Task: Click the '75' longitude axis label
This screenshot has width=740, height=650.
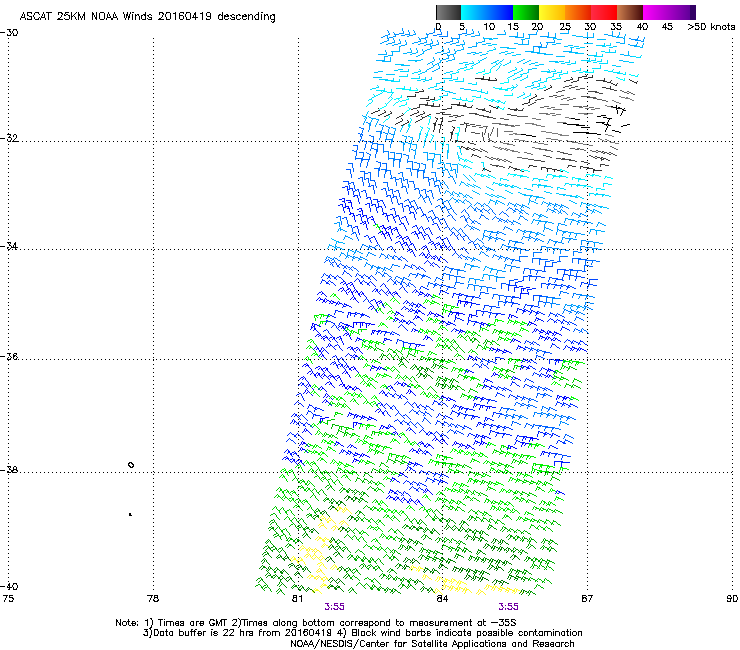Action: tap(8, 599)
